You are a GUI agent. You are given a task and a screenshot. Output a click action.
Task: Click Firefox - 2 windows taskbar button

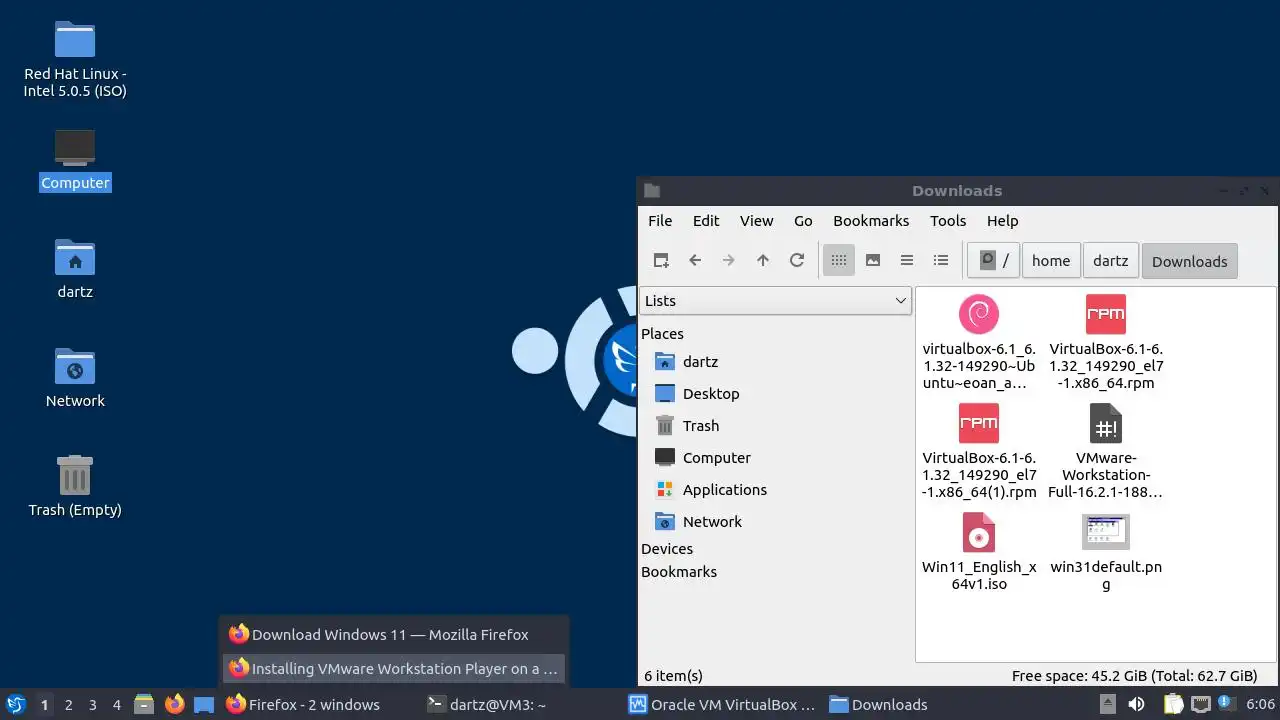coord(320,704)
